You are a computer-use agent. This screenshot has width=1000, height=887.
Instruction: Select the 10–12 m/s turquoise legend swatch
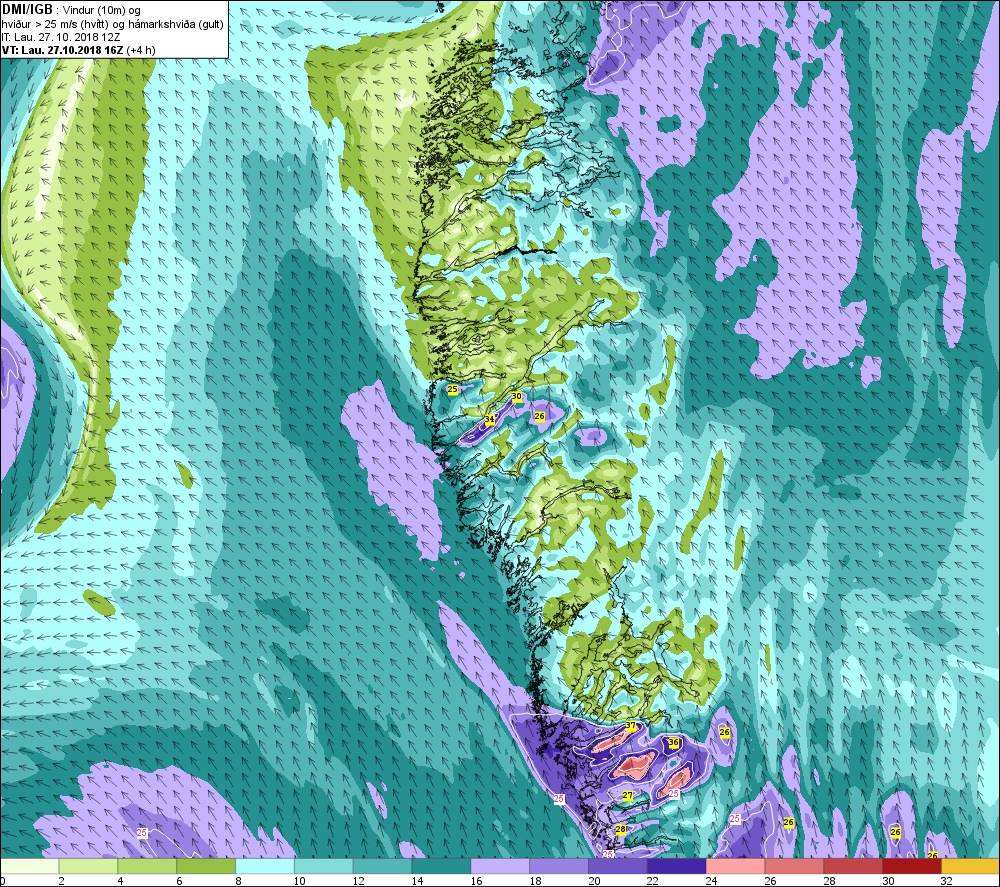323,866
